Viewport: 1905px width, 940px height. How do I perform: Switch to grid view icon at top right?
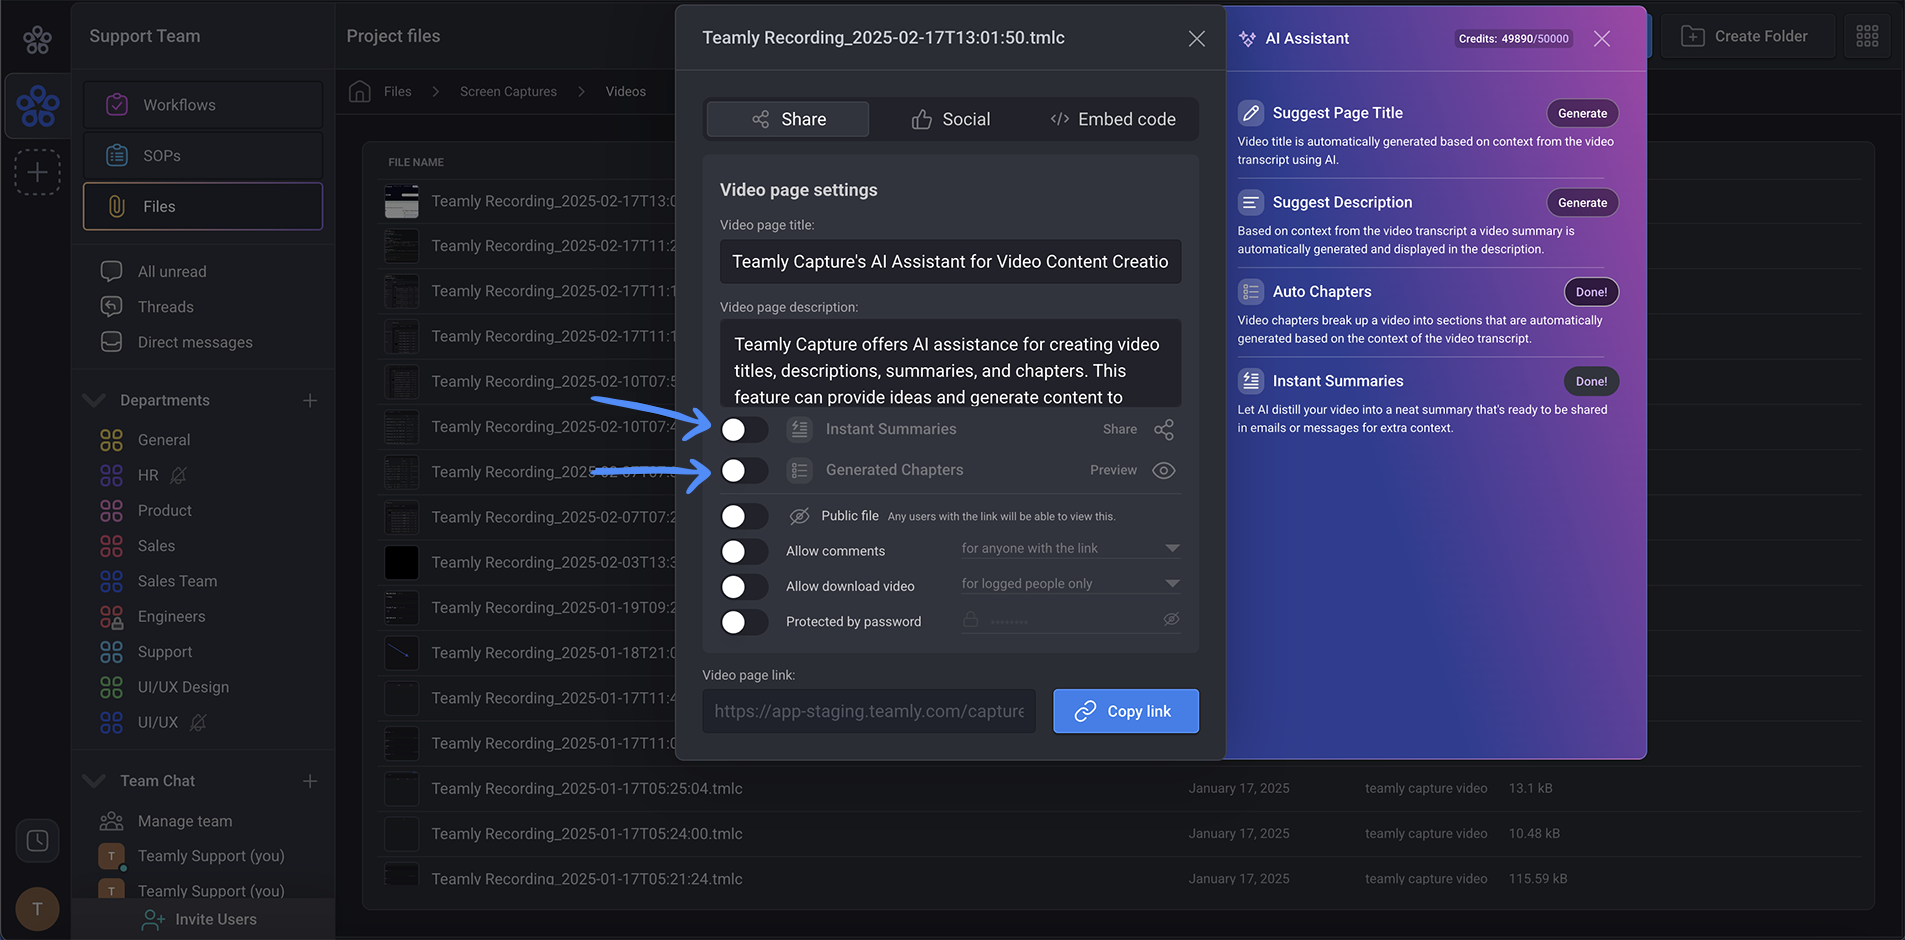click(x=1867, y=36)
